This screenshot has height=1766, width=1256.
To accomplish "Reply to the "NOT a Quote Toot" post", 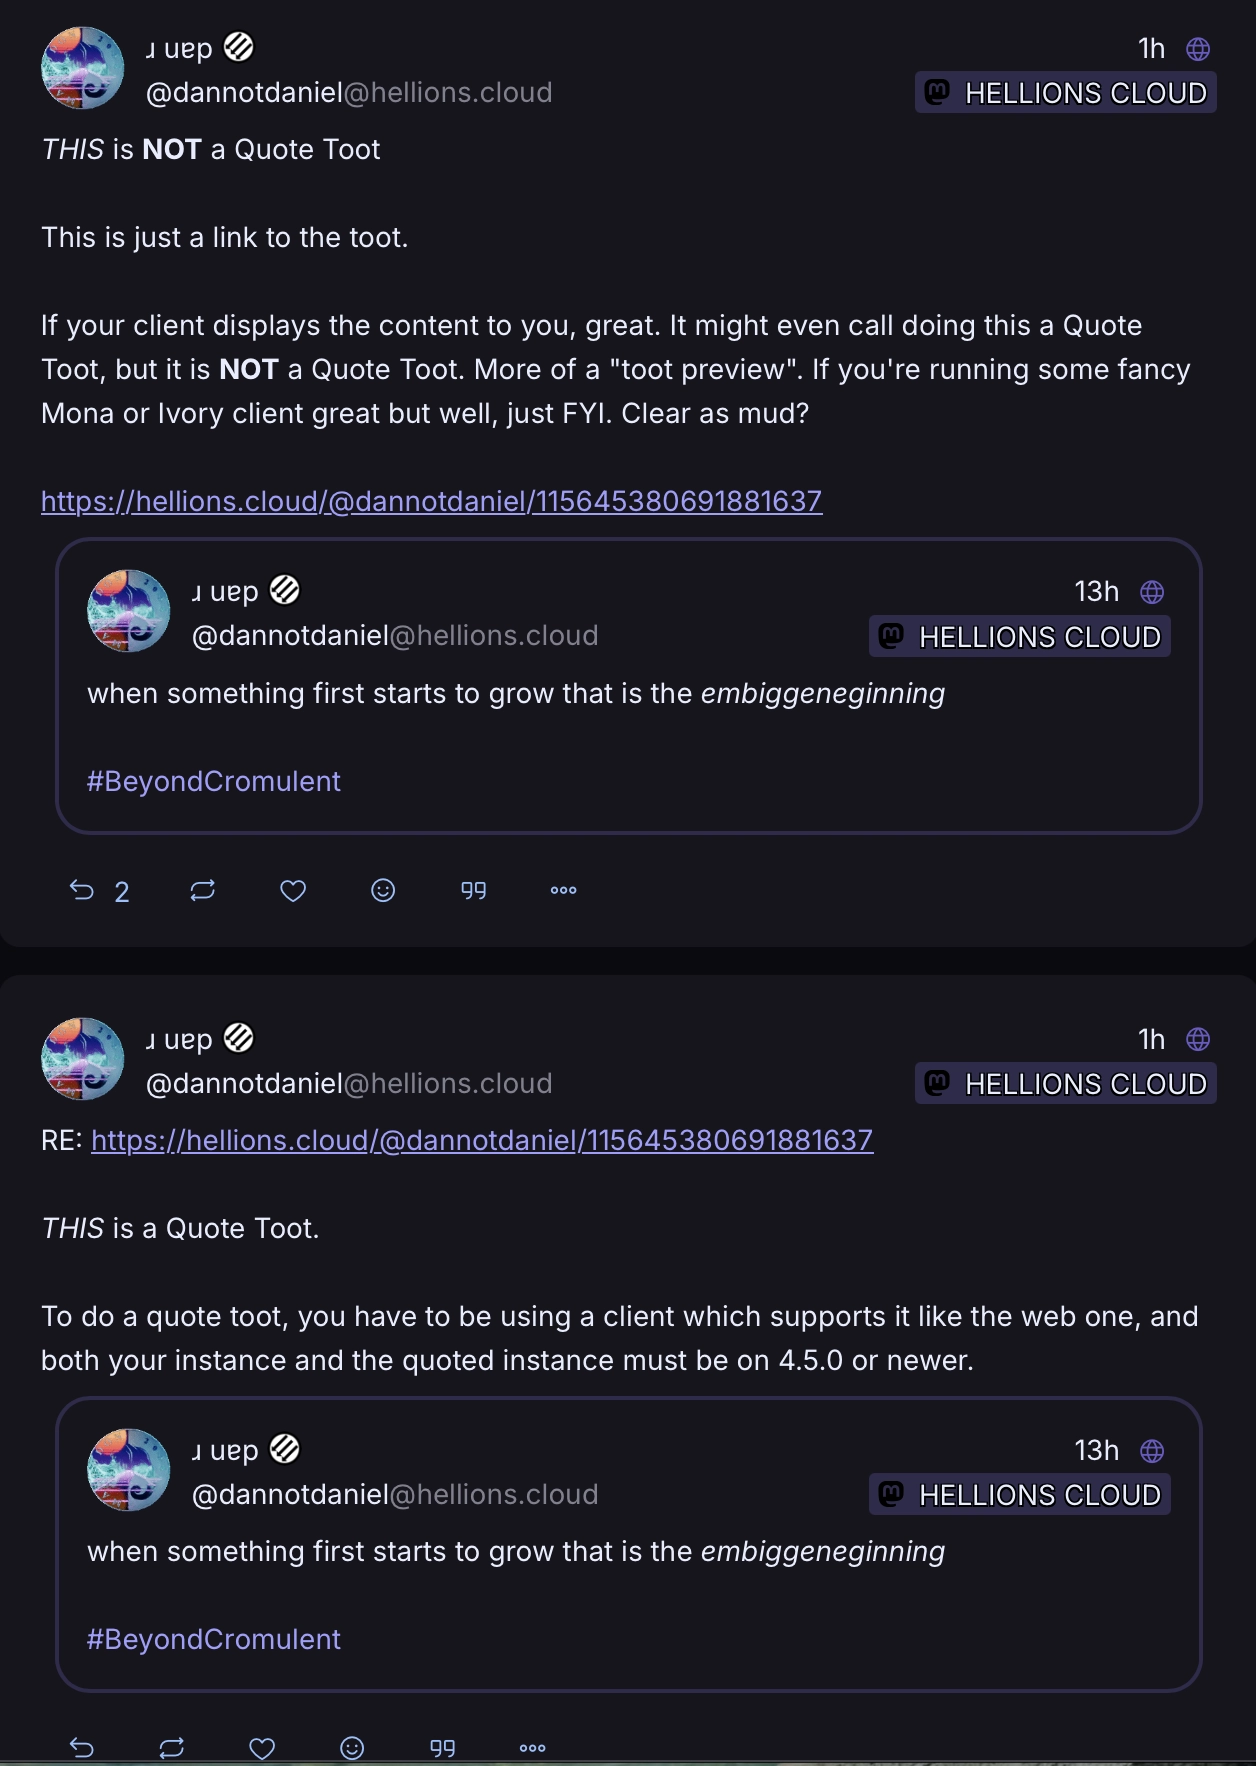I will point(85,890).
